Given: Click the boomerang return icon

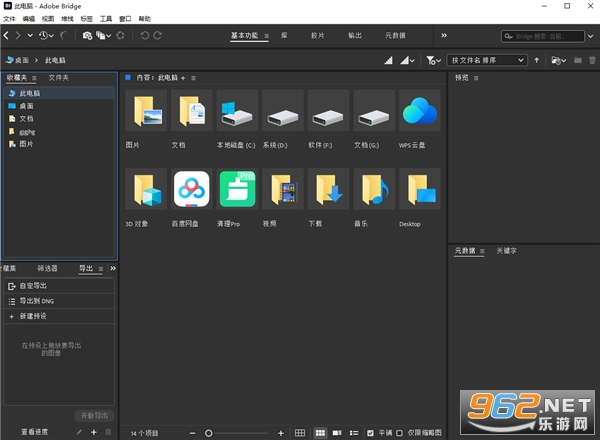Looking at the screenshot, I should (x=63, y=36).
